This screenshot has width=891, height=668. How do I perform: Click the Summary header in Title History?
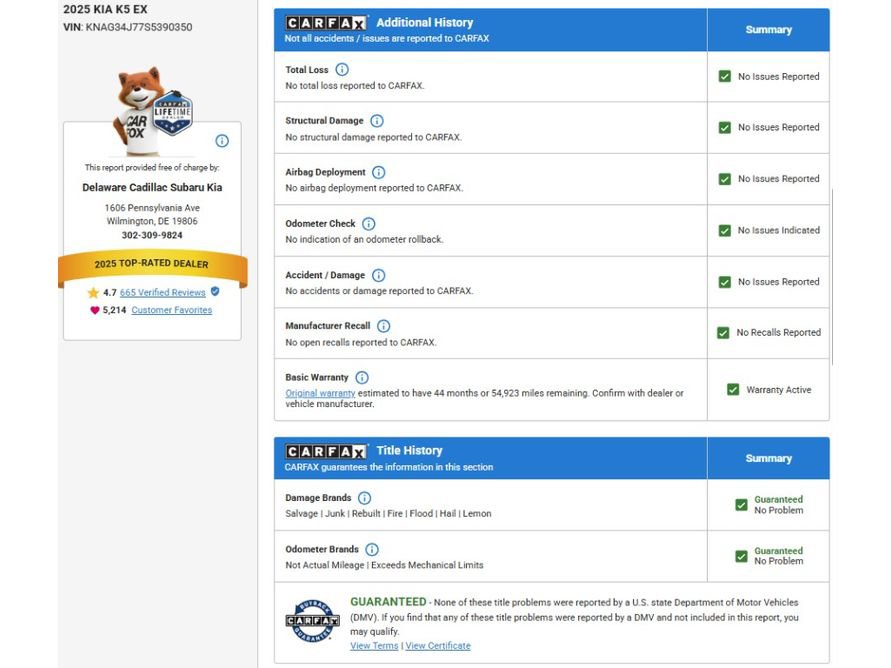768,458
